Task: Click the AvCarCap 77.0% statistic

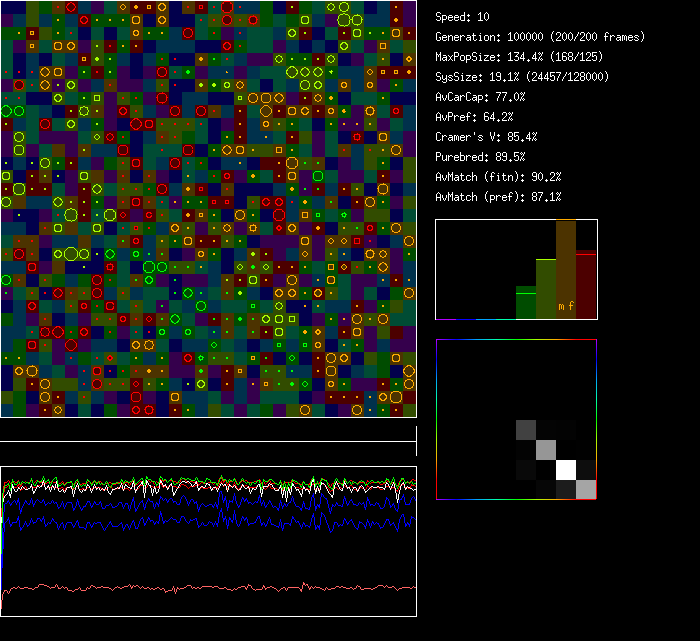Action: 481,97
